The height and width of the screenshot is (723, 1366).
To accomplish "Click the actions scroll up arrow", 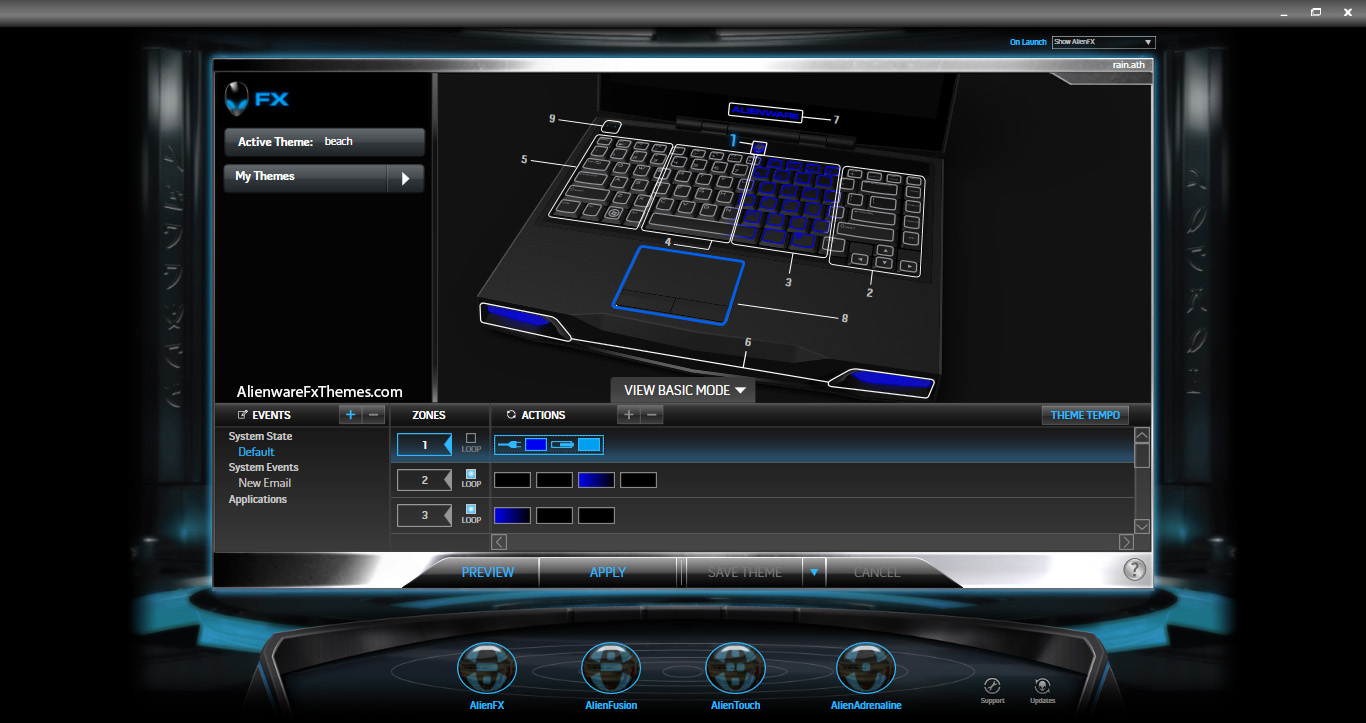I will pos(1142,435).
